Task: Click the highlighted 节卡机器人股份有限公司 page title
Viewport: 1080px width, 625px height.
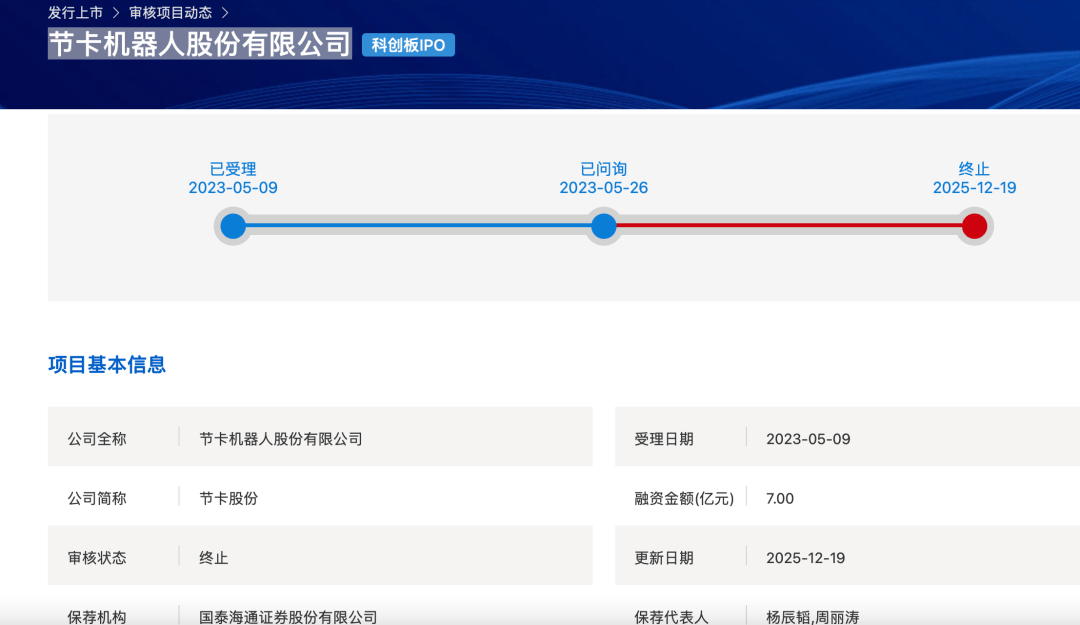Action: [200, 44]
